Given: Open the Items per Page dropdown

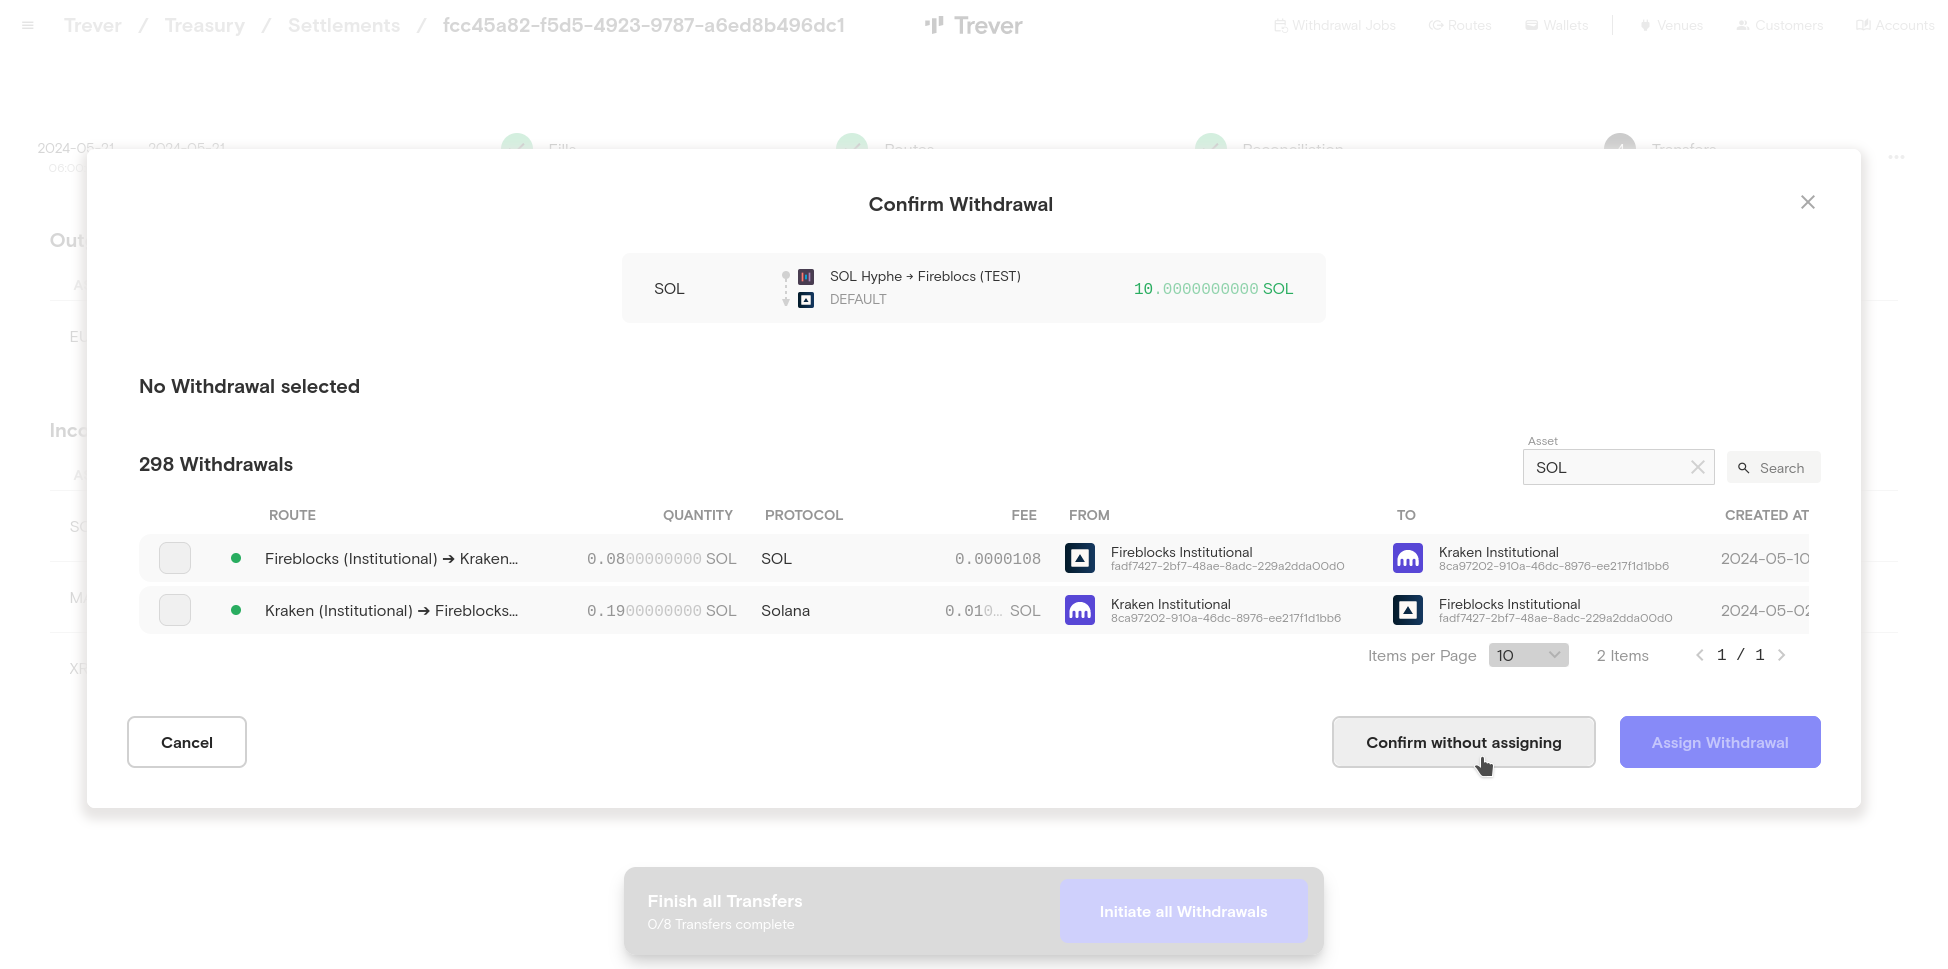Looking at the screenshot, I should coord(1527,655).
